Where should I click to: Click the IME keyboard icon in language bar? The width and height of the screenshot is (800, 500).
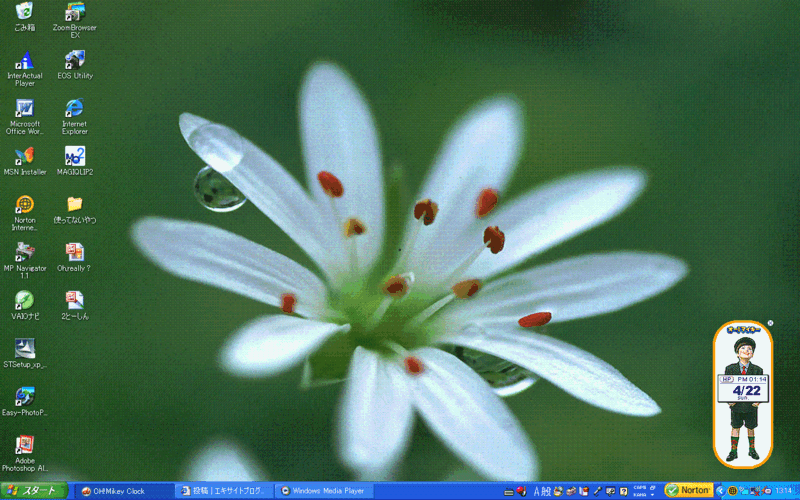pyautogui.click(x=509, y=492)
